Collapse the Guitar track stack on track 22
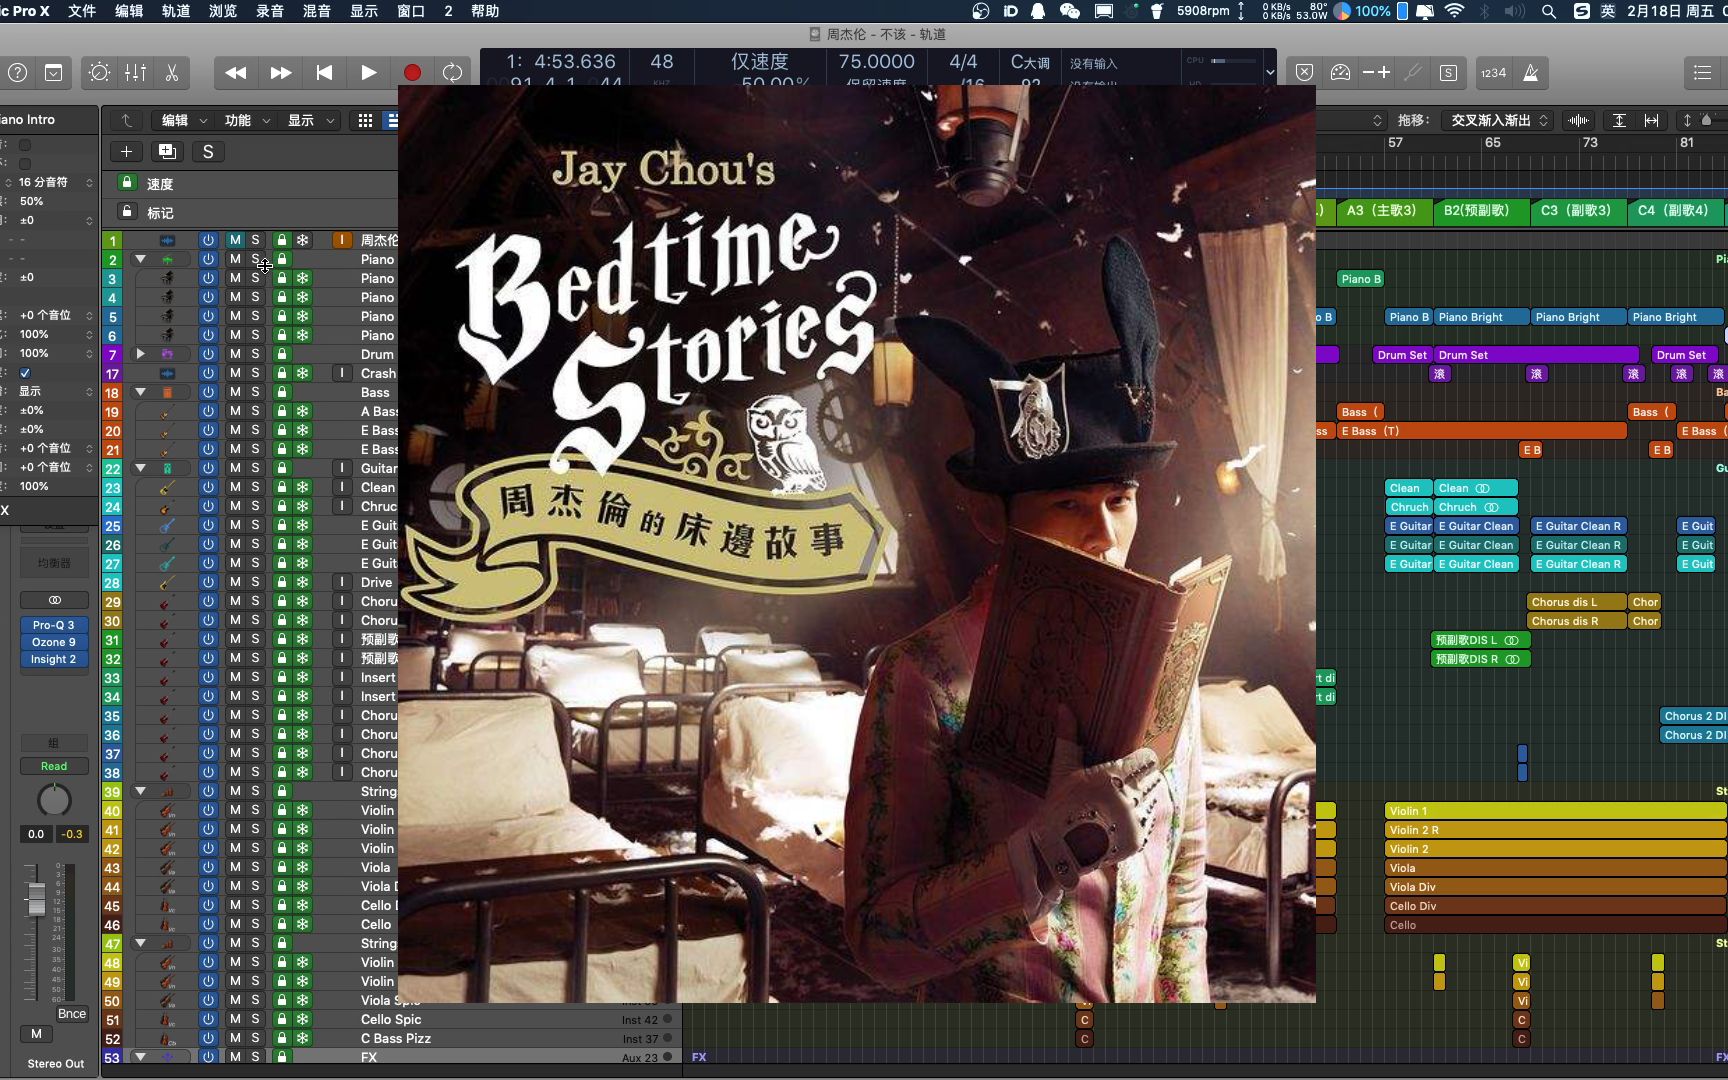 (140, 468)
